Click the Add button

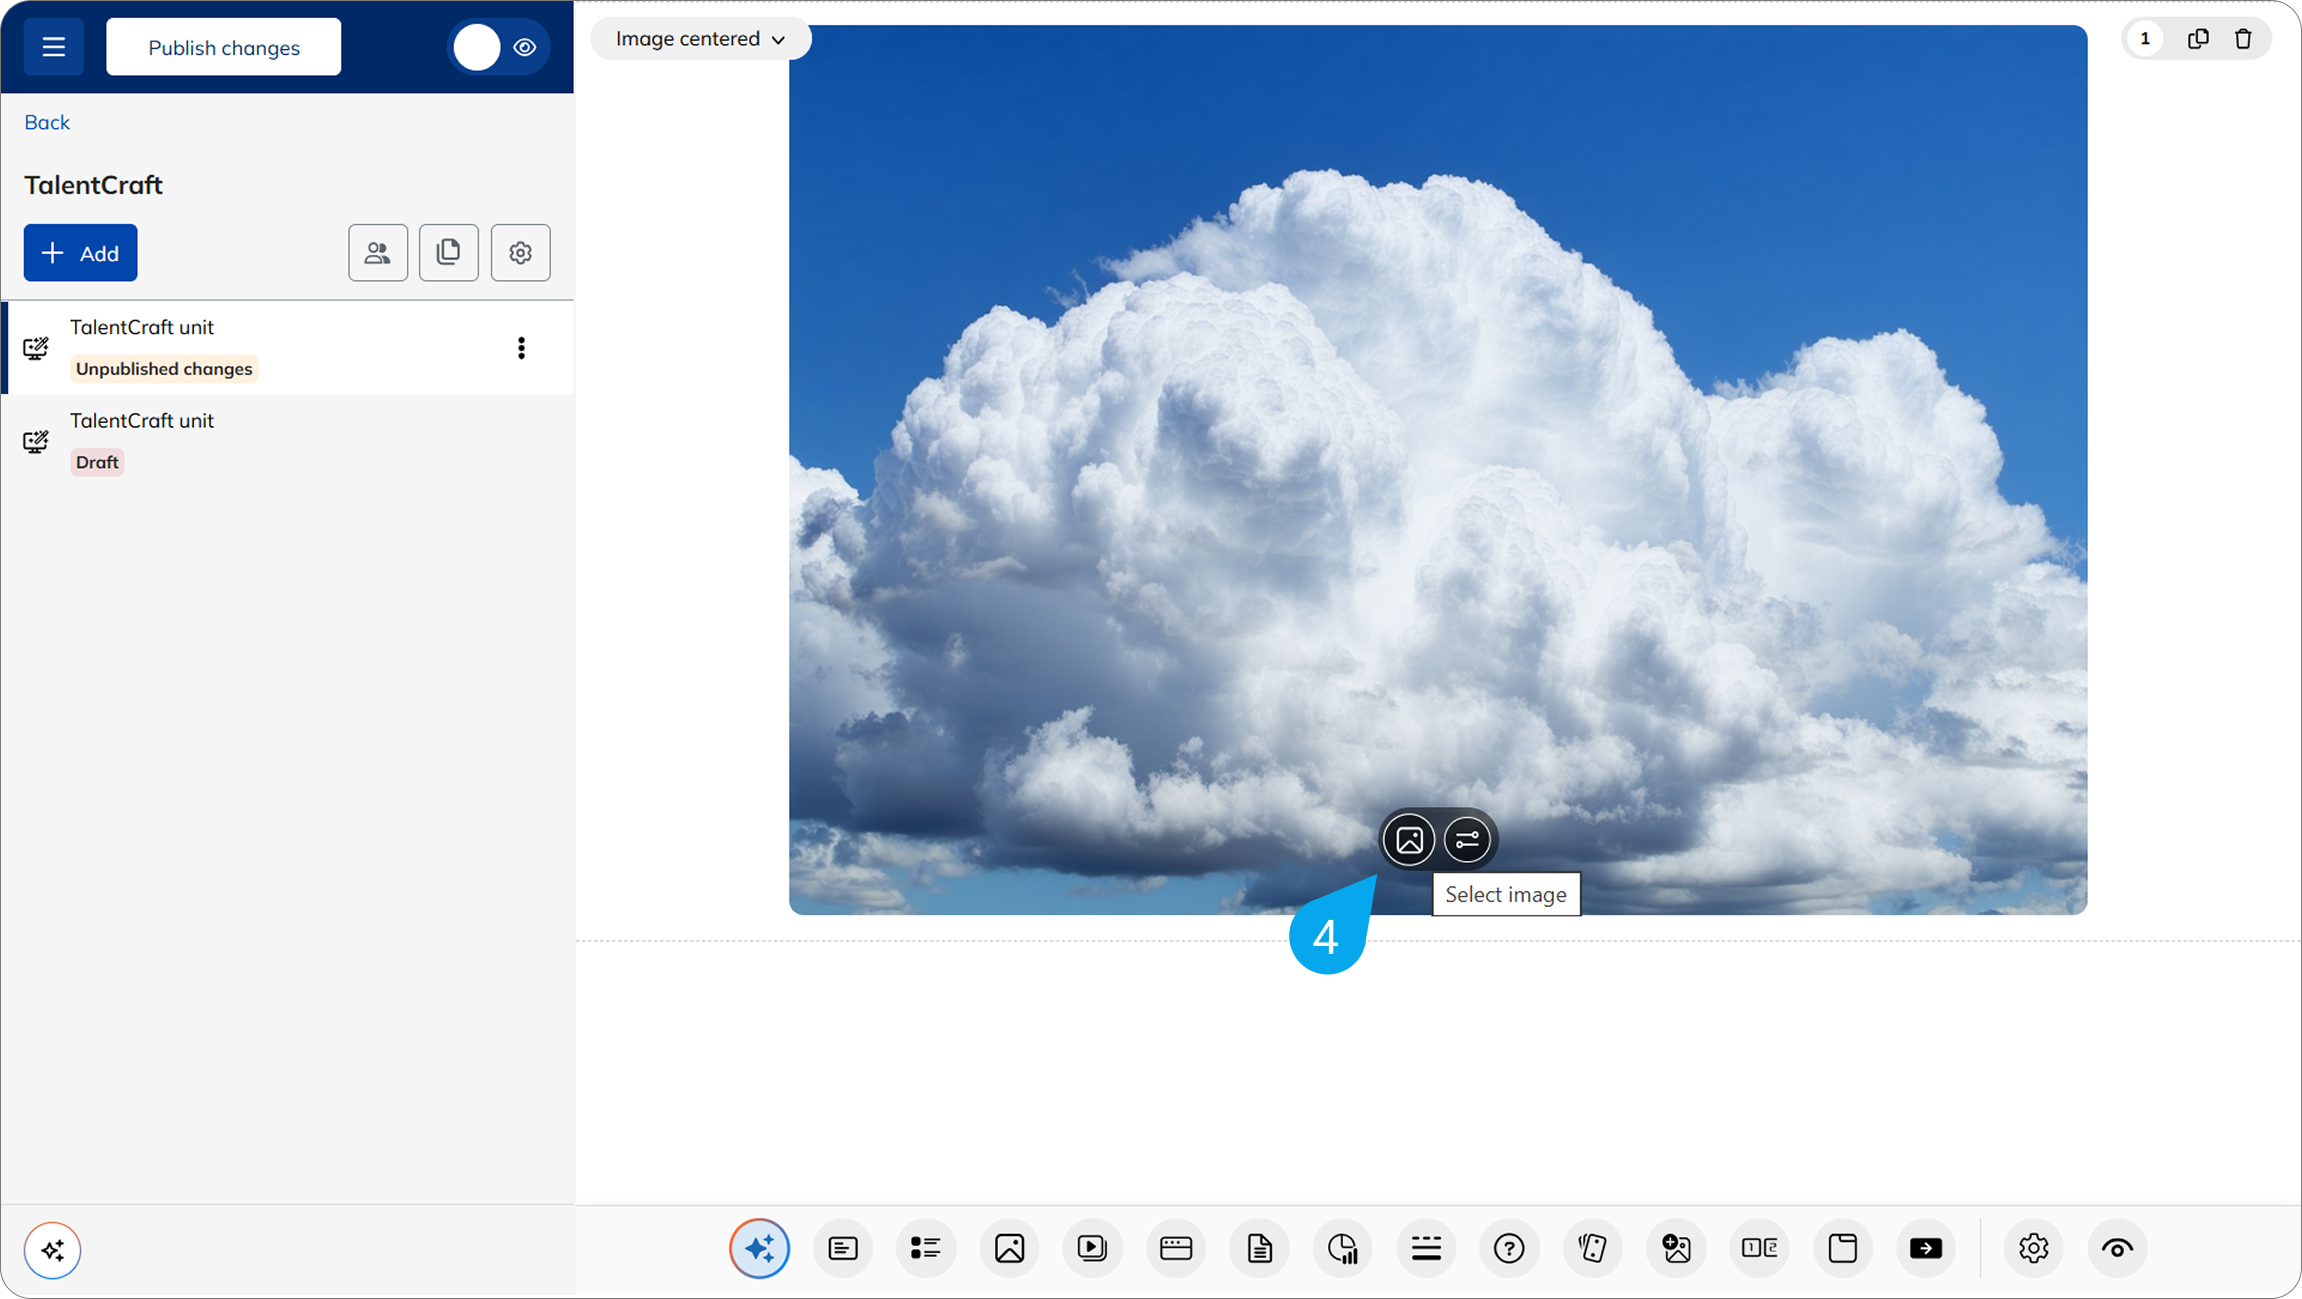coord(80,253)
